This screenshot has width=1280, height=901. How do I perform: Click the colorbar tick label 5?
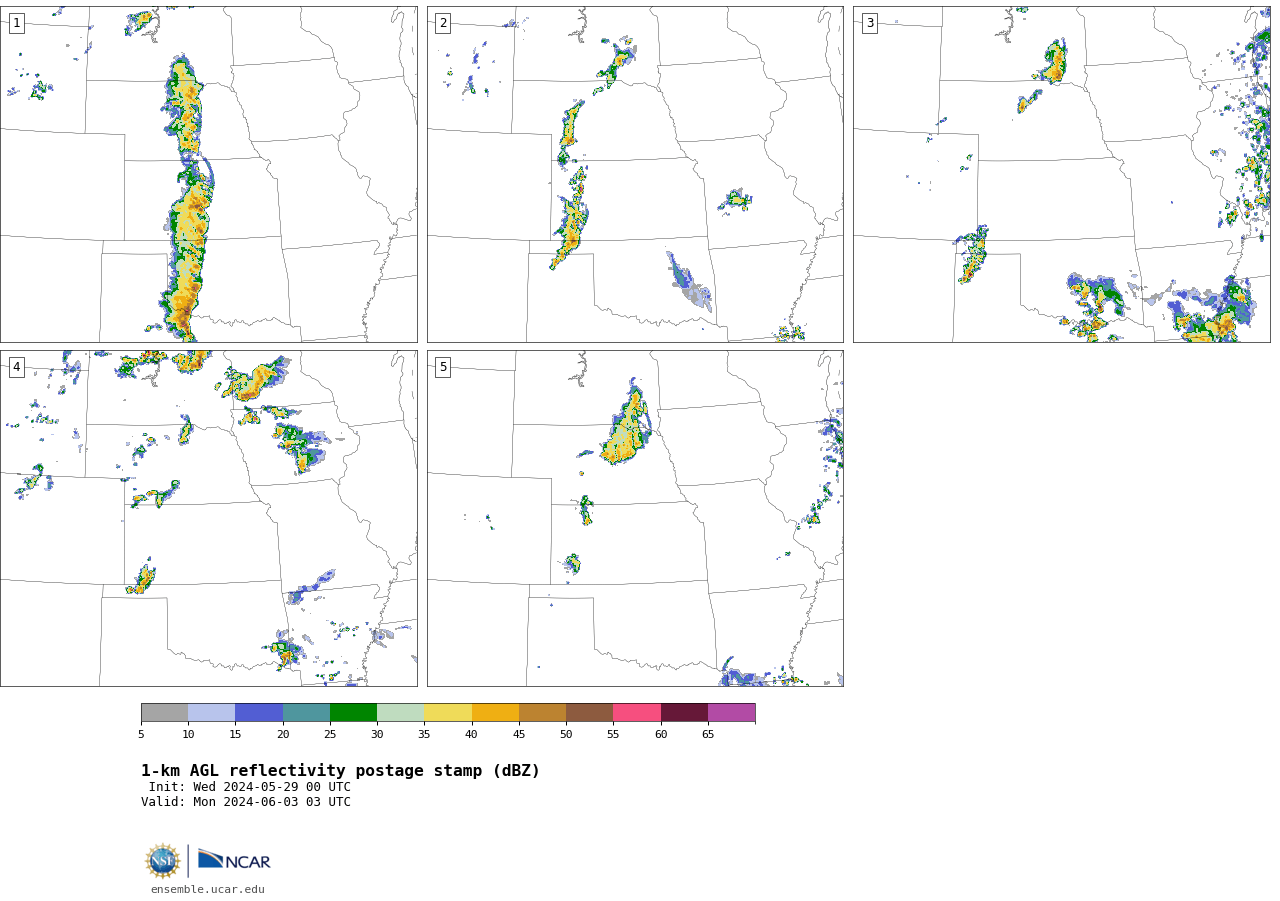[141, 735]
